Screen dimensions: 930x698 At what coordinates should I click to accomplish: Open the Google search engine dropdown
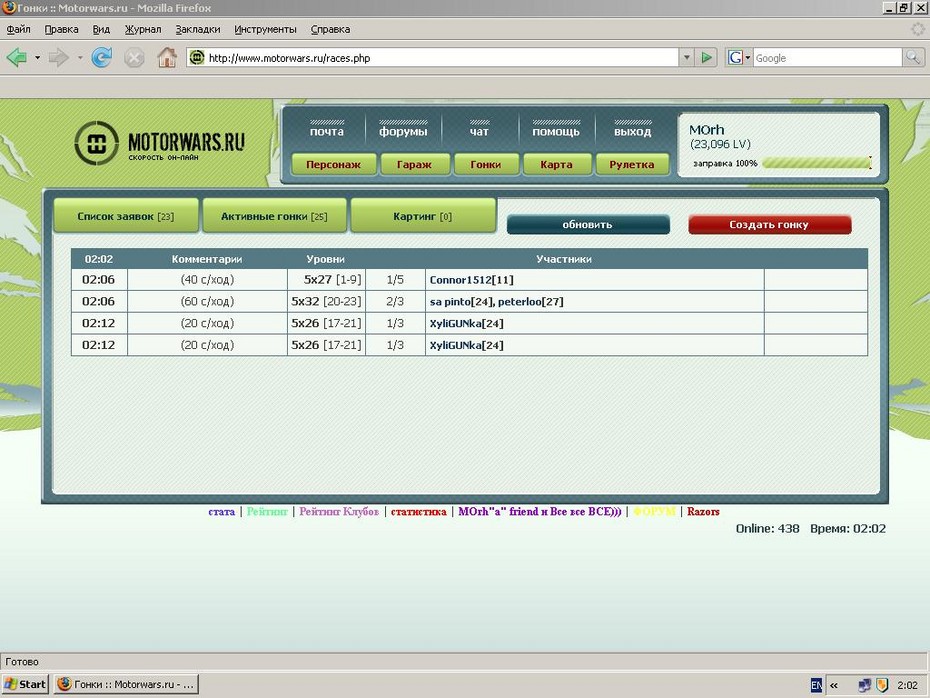point(739,58)
